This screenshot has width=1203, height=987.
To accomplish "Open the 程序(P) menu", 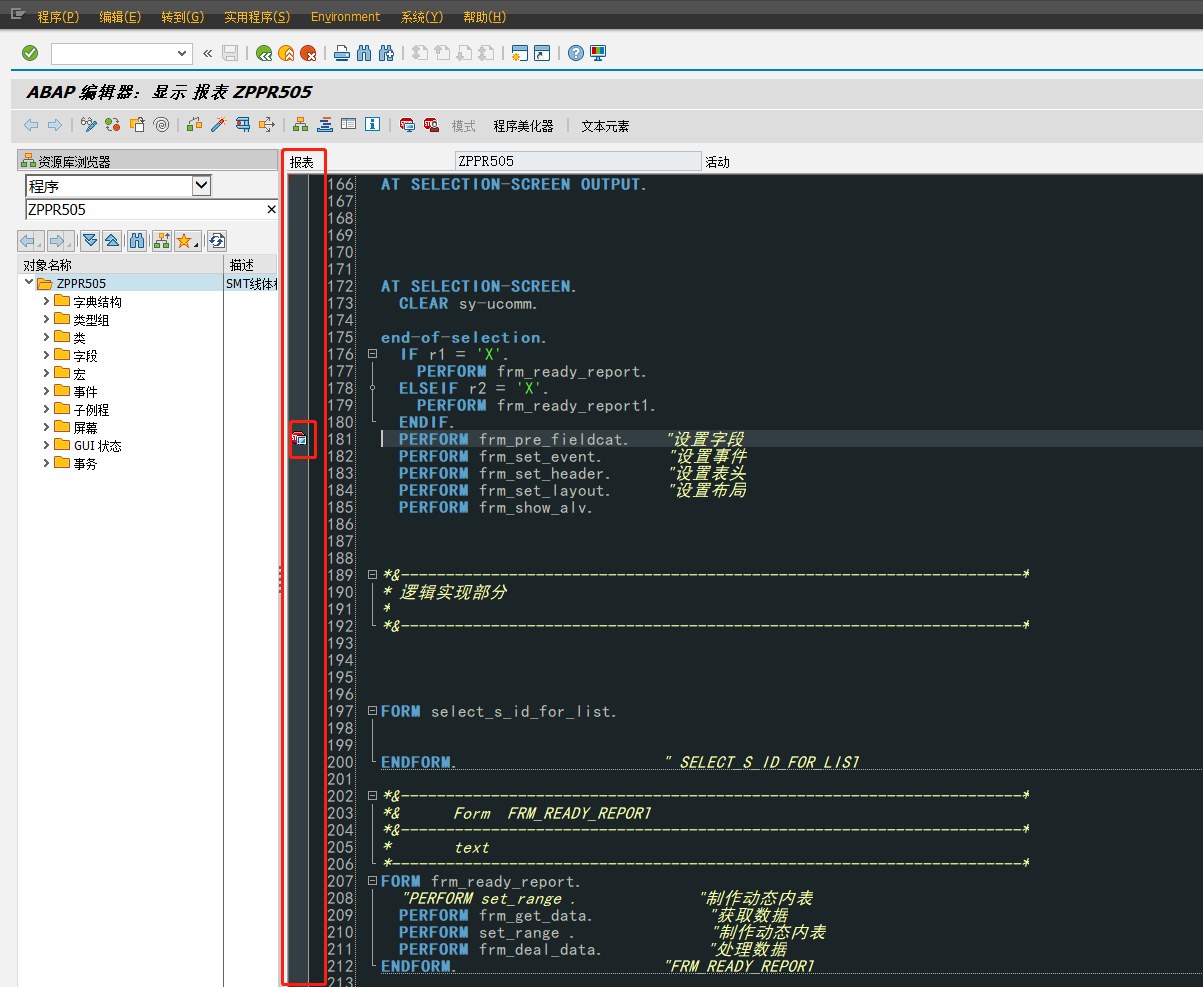I will pos(58,17).
